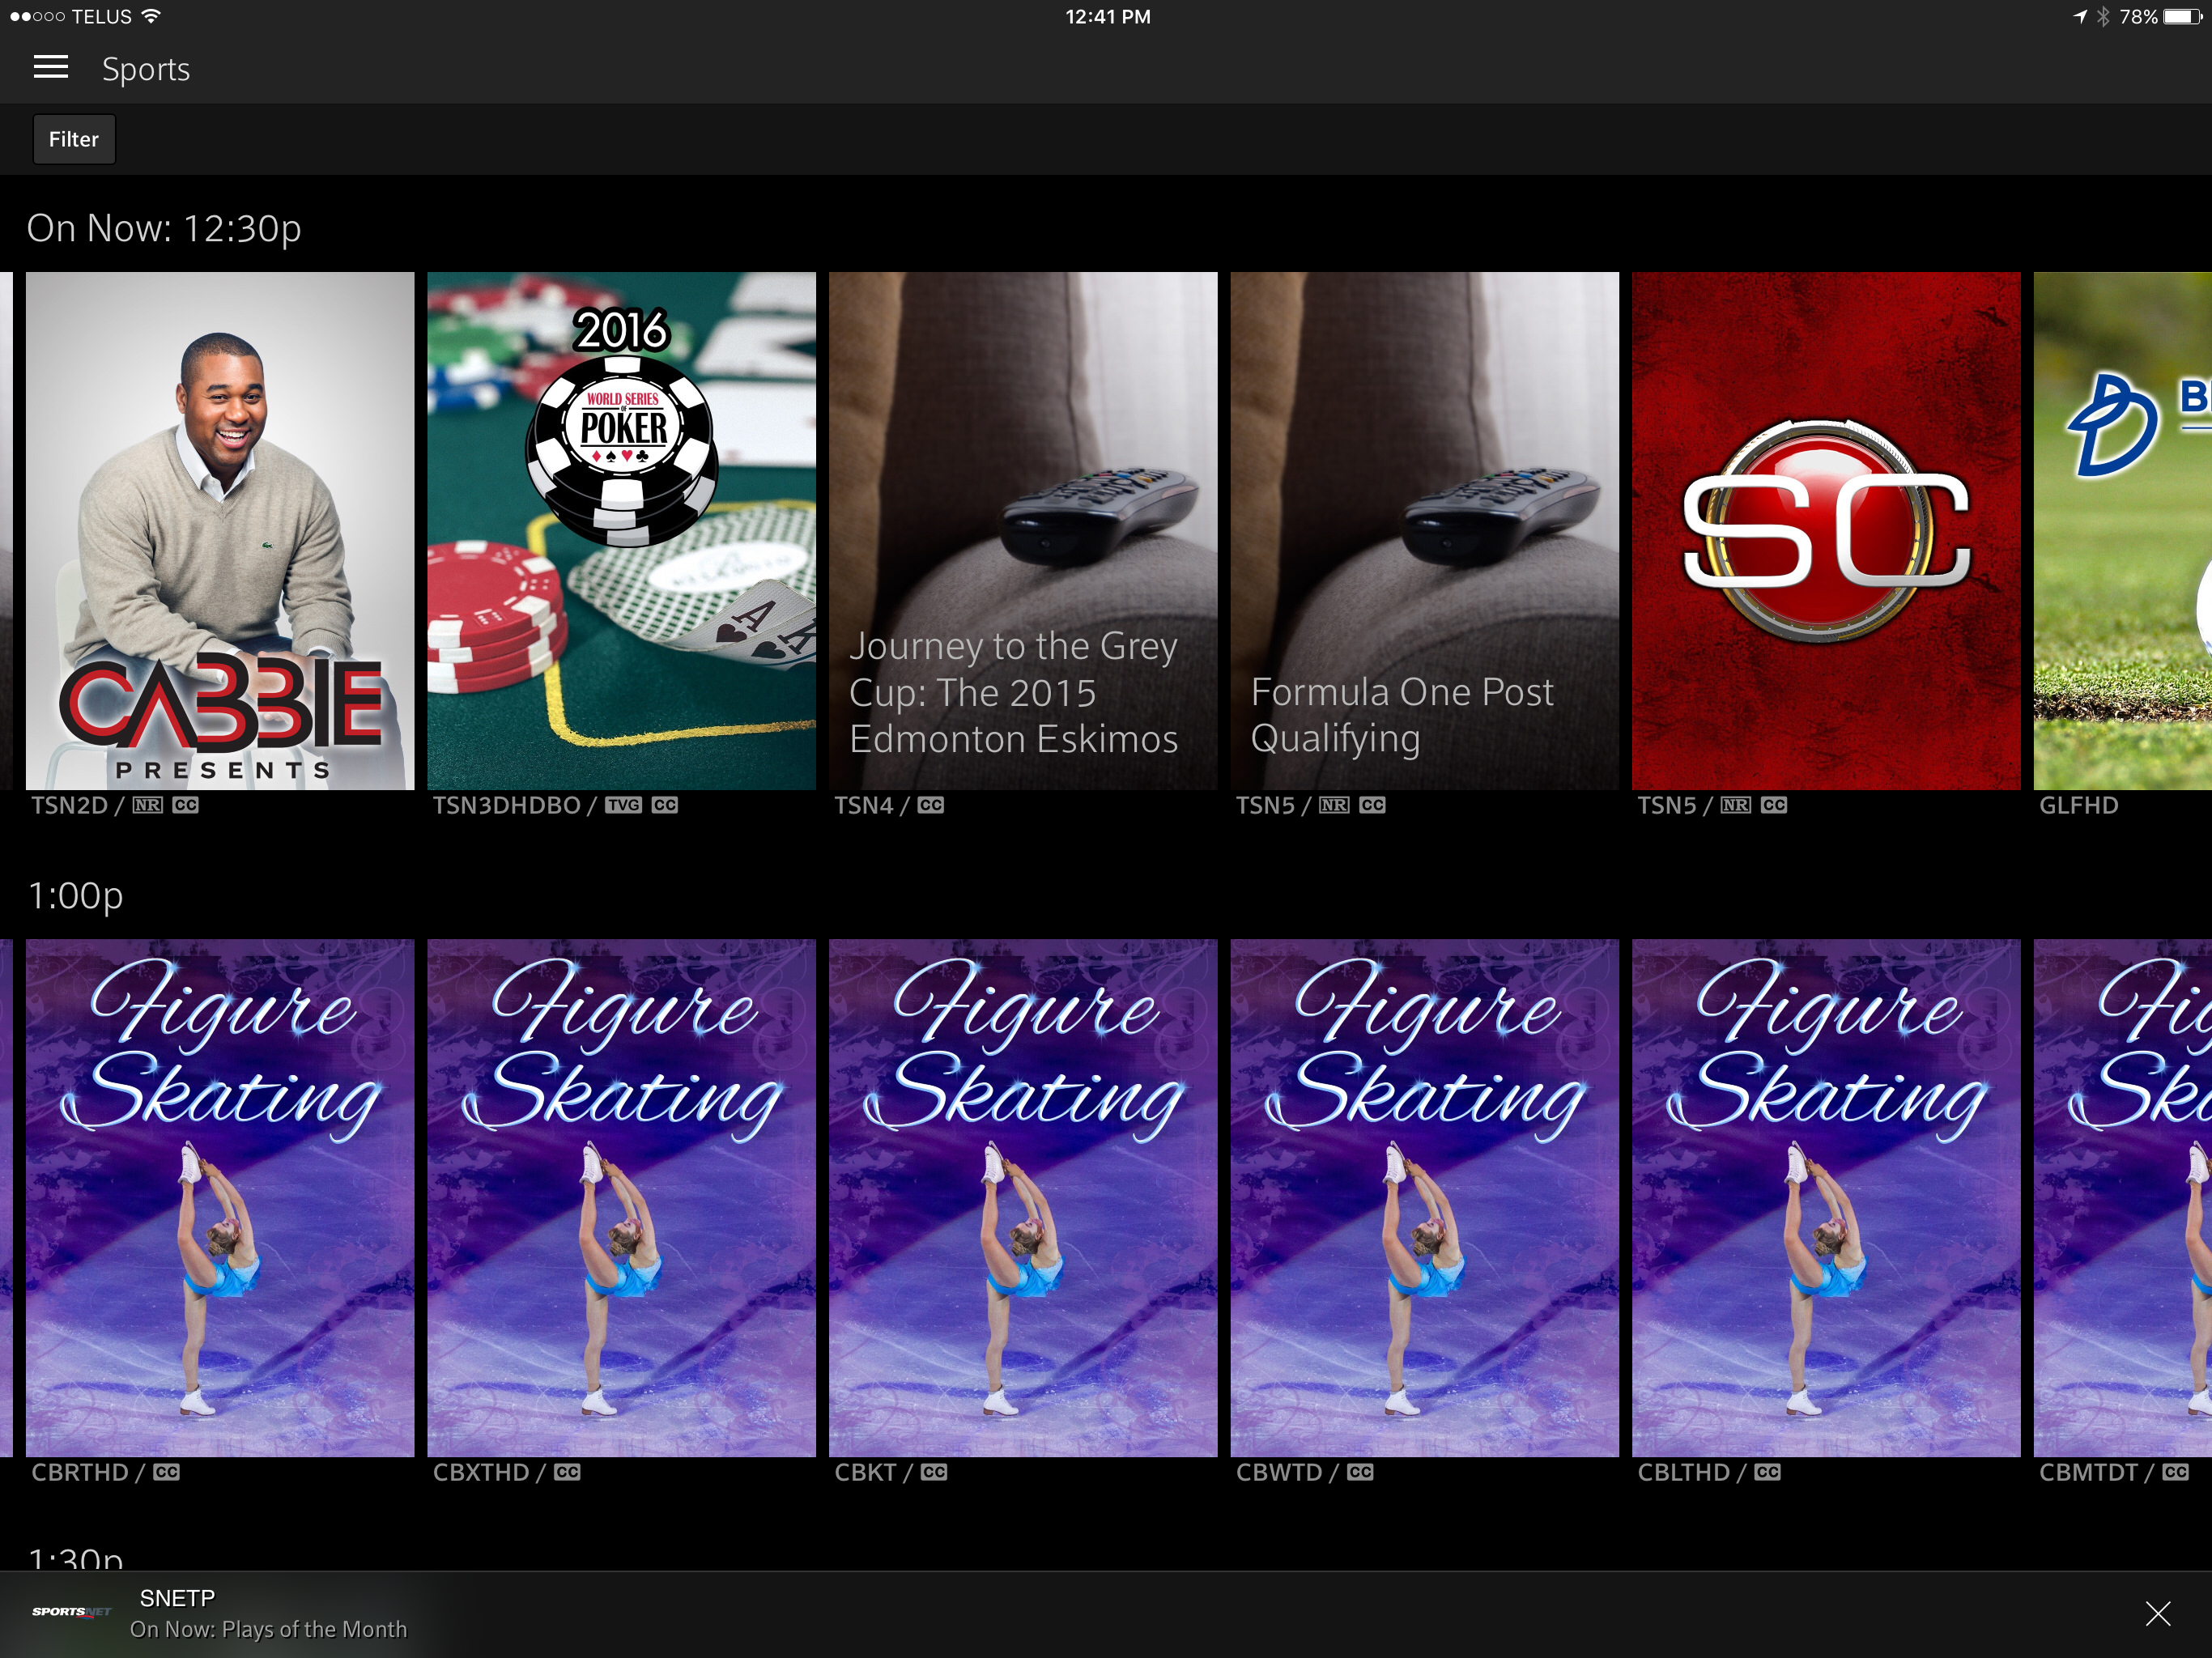The image size is (2212, 1658).
Task: Open the Cabbie Presents show thumbnail
Action: click(220, 531)
